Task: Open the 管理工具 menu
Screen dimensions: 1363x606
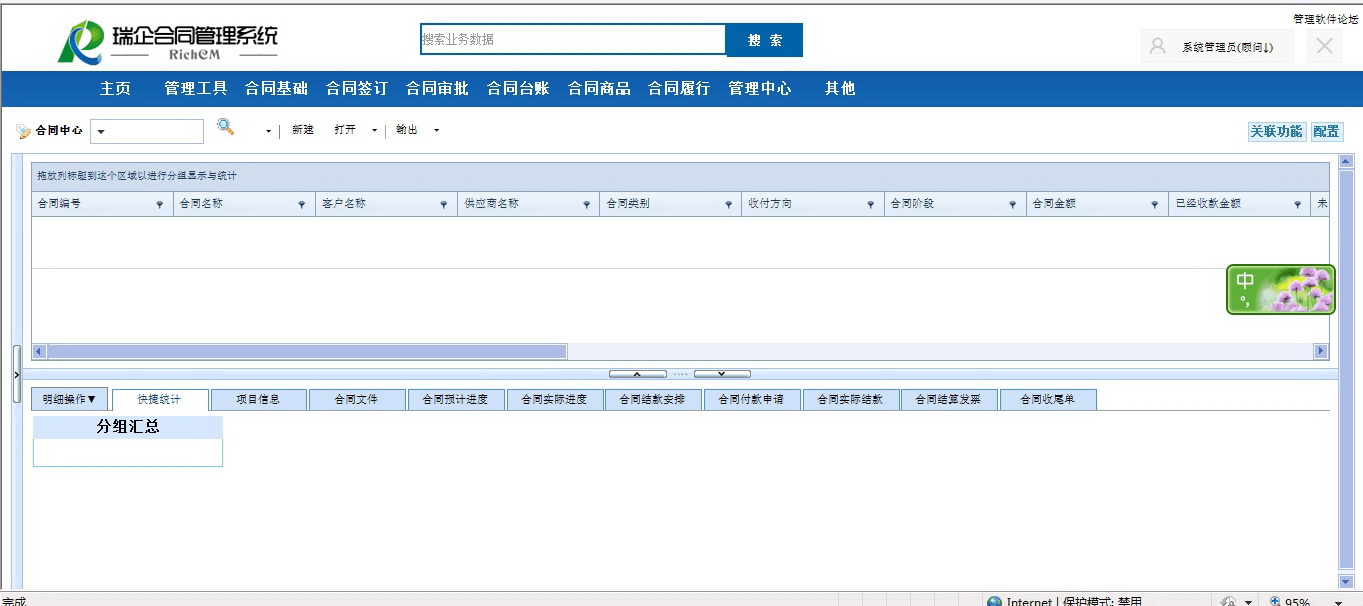Action: (196, 88)
